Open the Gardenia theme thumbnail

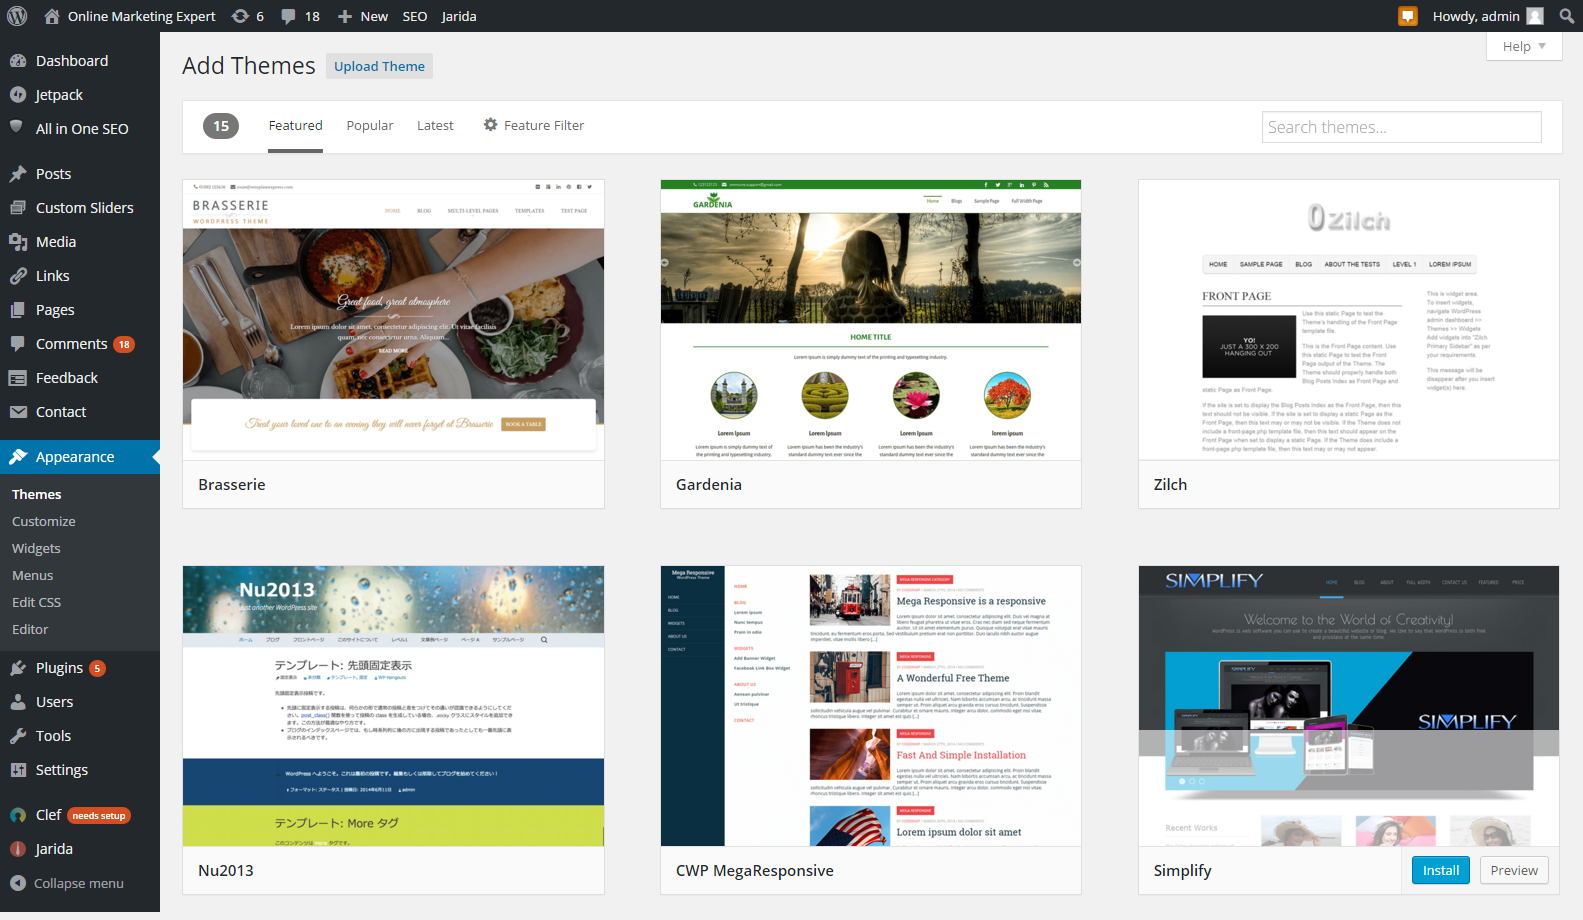pyautogui.click(x=871, y=320)
